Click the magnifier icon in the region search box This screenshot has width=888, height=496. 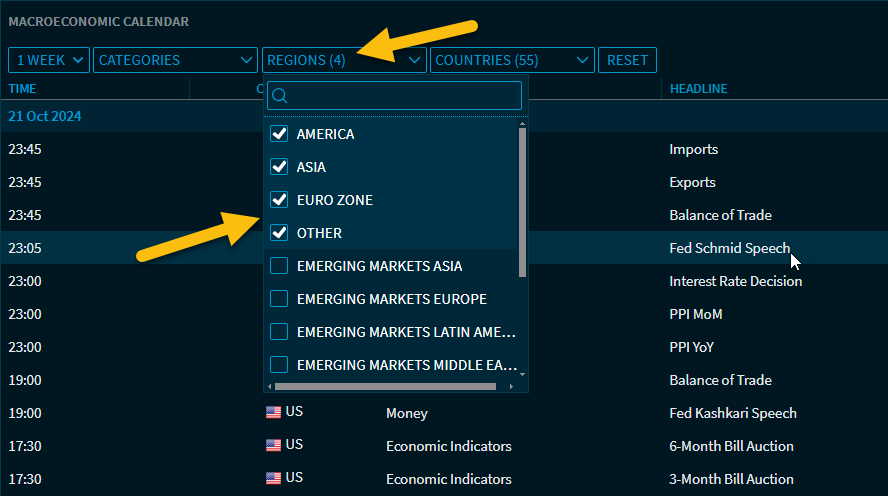(x=280, y=96)
